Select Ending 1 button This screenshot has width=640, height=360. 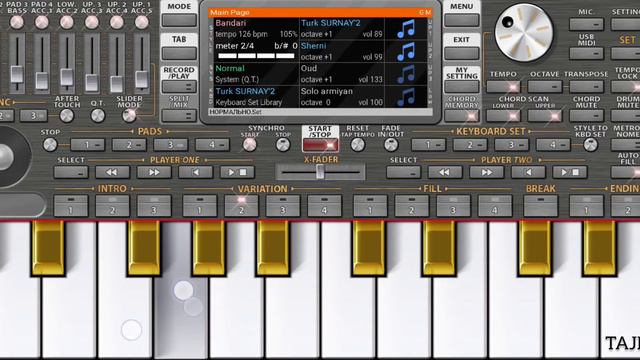587,206
